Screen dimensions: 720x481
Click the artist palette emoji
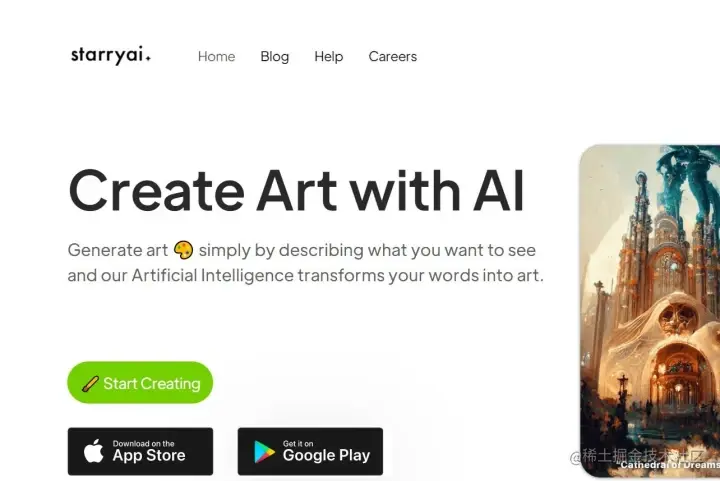point(183,250)
